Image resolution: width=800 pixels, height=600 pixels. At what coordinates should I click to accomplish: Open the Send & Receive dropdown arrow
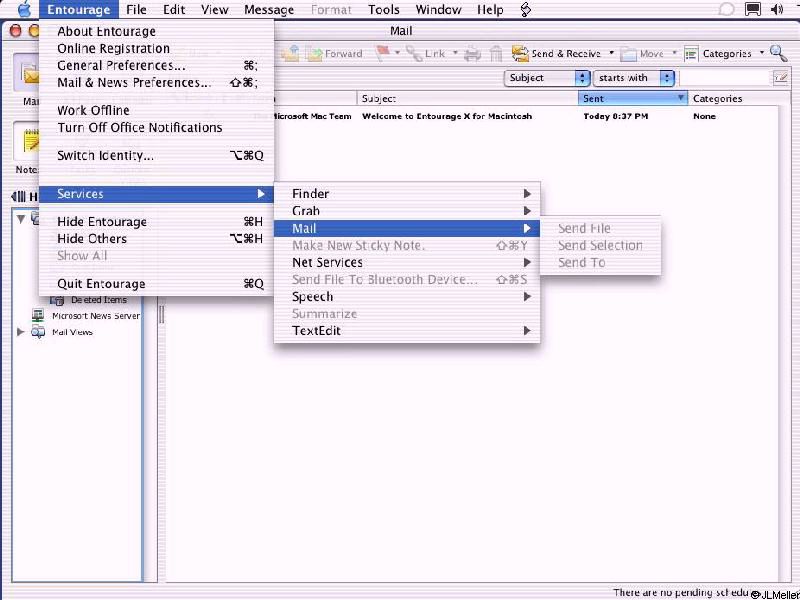611,53
